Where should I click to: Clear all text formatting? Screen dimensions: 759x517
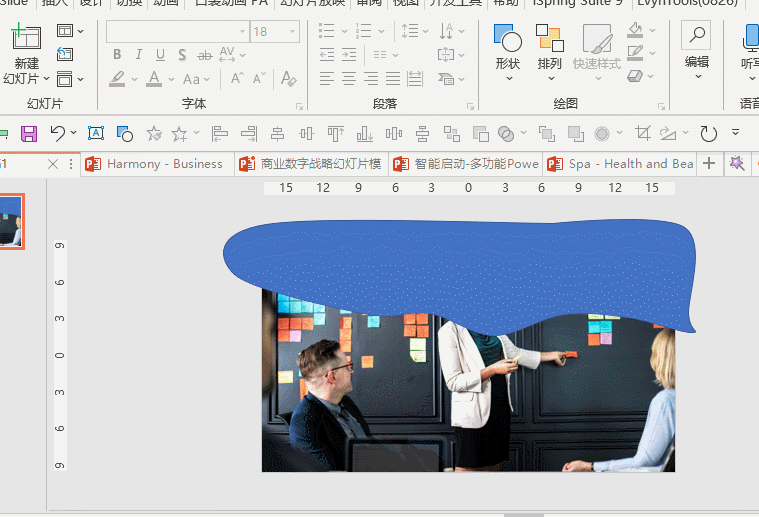click(x=288, y=78)
